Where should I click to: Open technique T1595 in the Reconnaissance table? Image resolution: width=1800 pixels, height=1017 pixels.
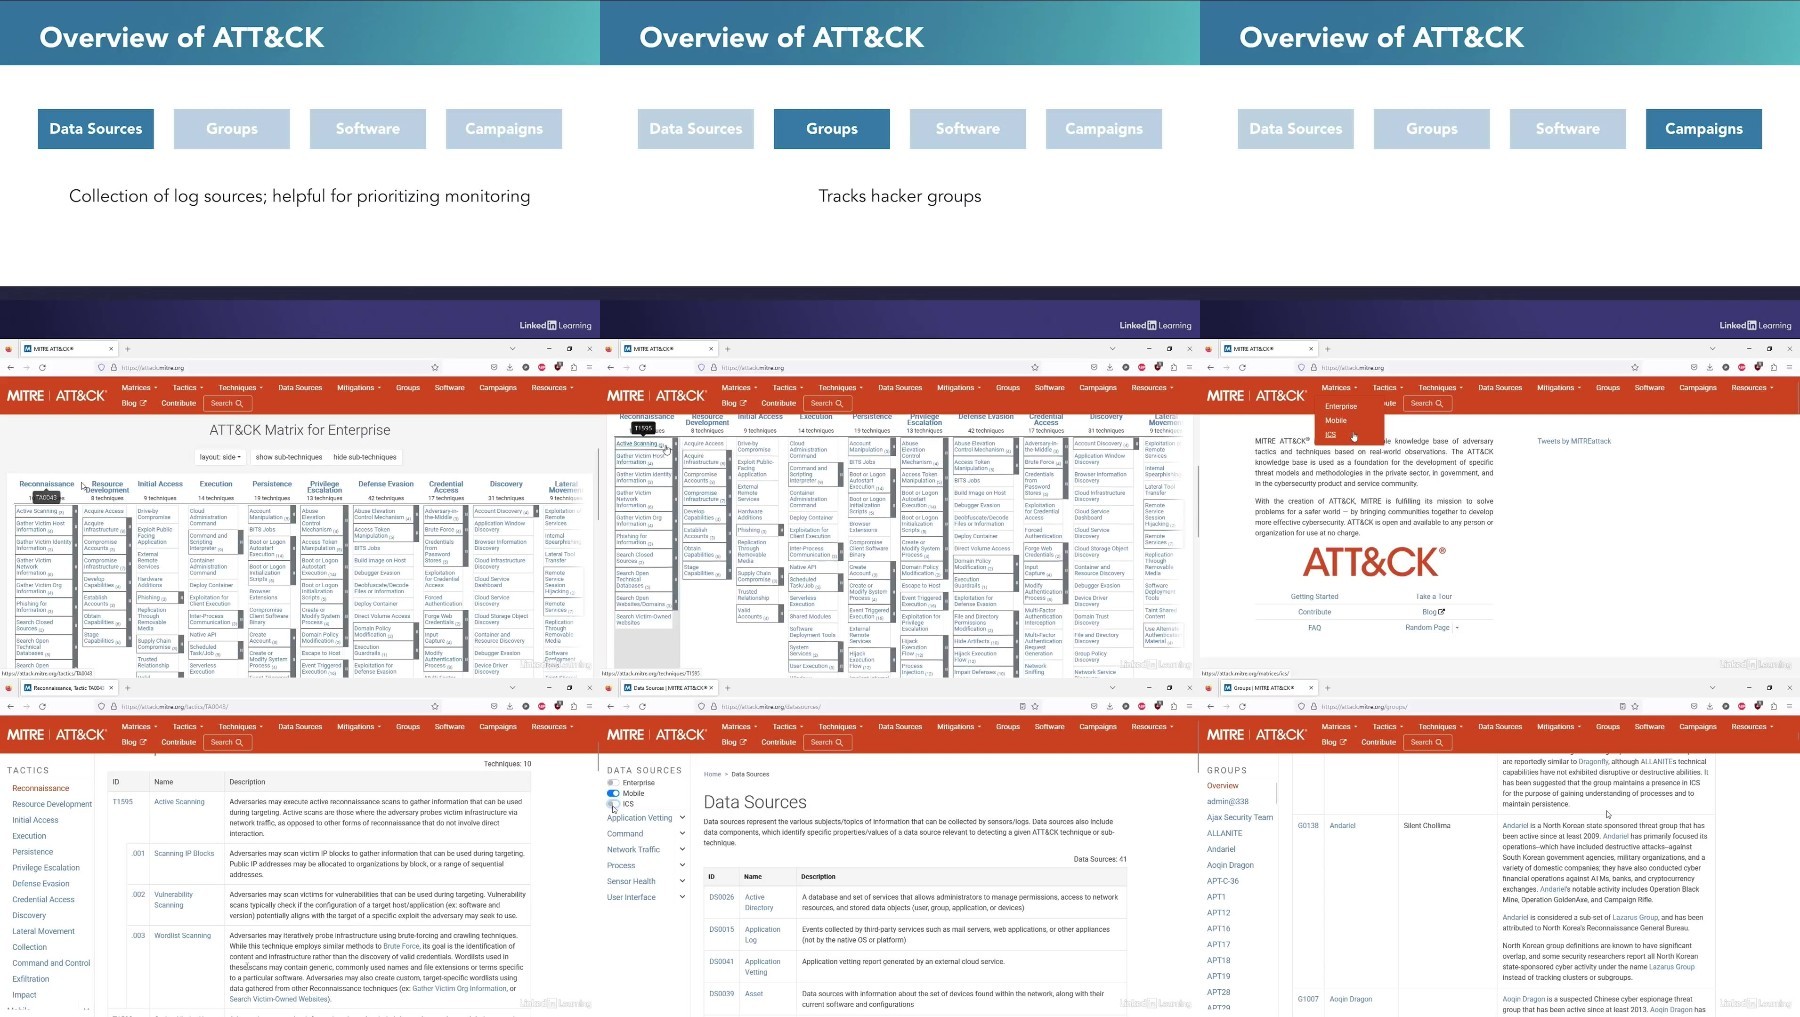(x=122, y=802)
